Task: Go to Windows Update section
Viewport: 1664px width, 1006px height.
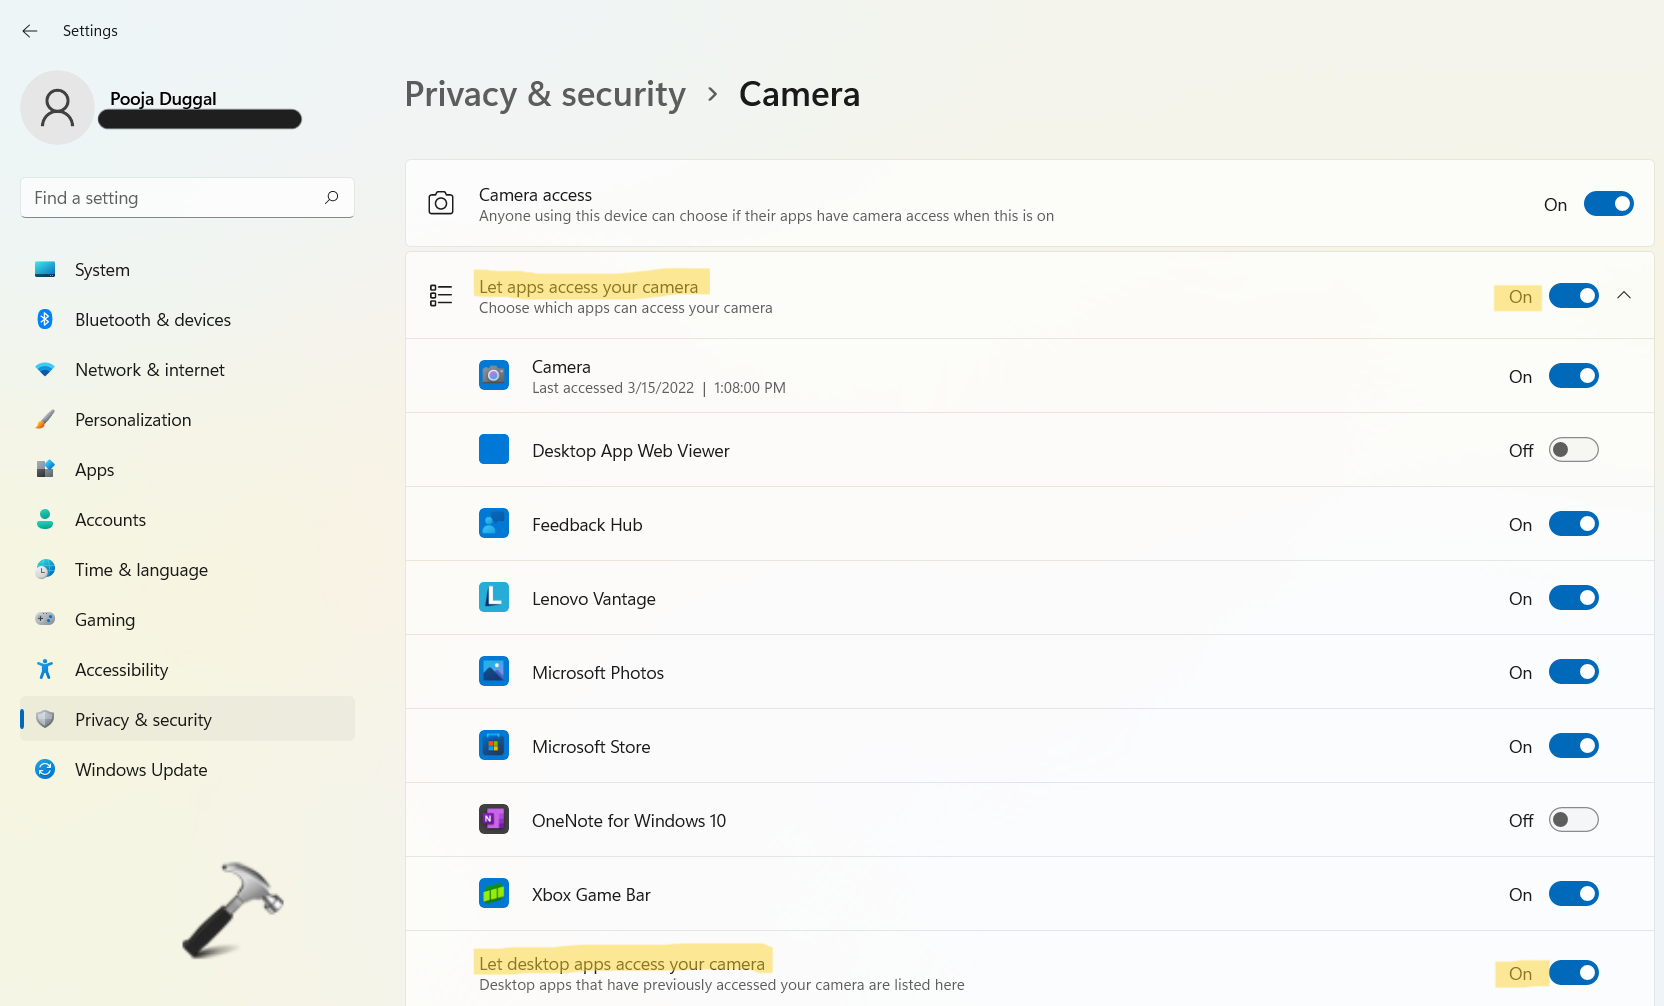Action: pyautogui.click(x=141, y=770)
